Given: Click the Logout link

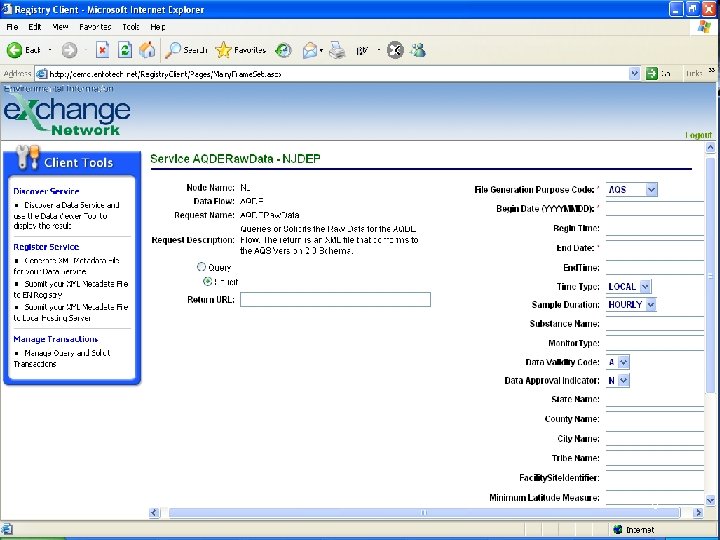Looking at the screenshot, I should (698, 135).
